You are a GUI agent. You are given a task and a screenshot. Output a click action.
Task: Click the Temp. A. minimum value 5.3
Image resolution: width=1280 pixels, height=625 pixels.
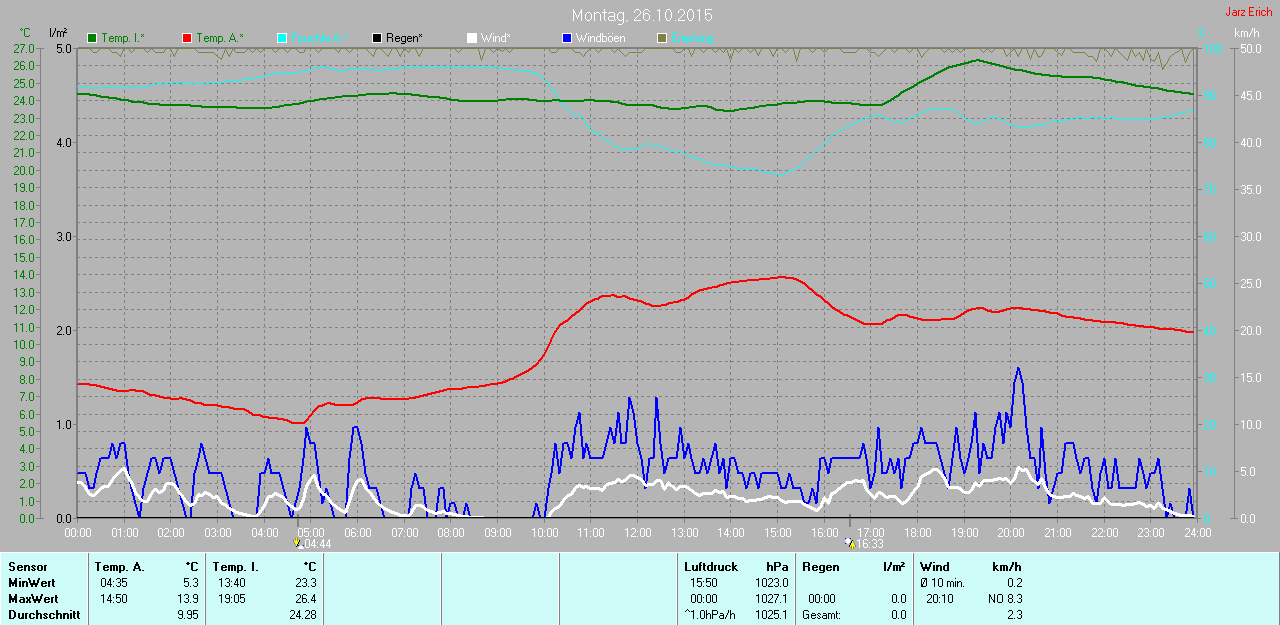(x=191, y=582)
